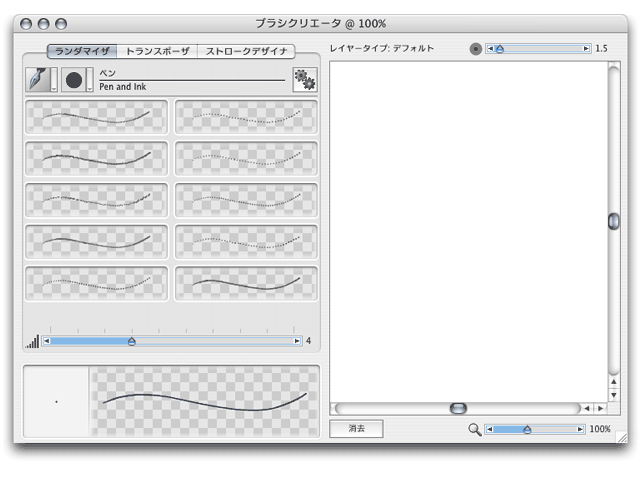This screenshot has width=640, height=480.
Task: Select the top-left stroke variation thumbnail
Action: (x=98, y=117)
